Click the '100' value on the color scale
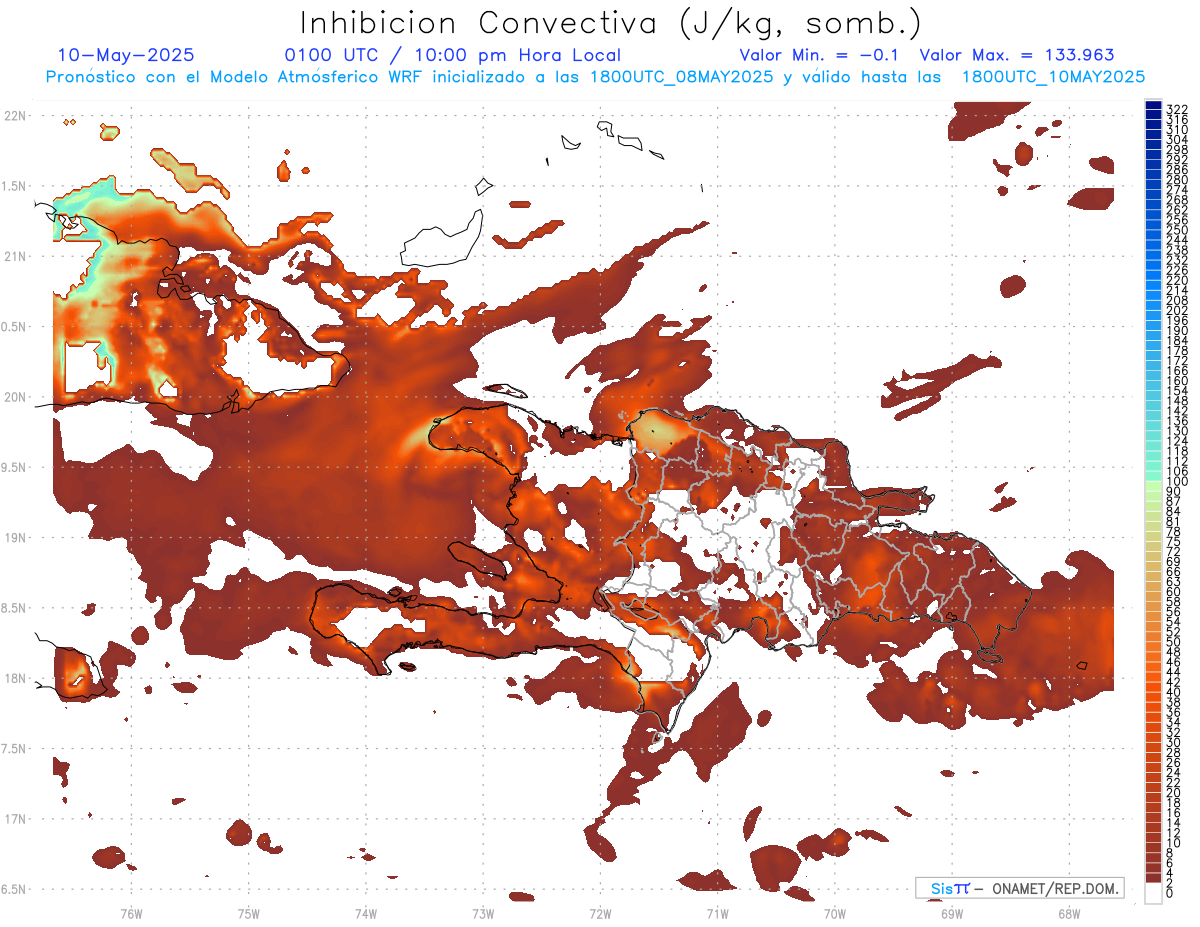 (x=1177, y=483)
